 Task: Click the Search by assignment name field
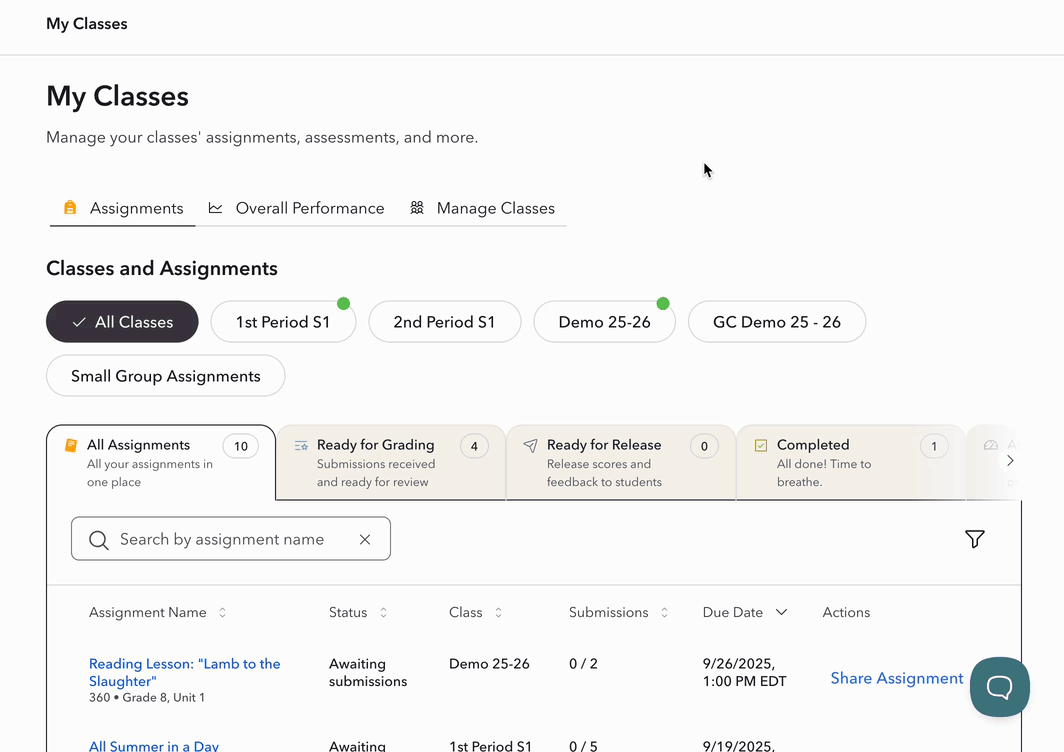tap(231, 539)
